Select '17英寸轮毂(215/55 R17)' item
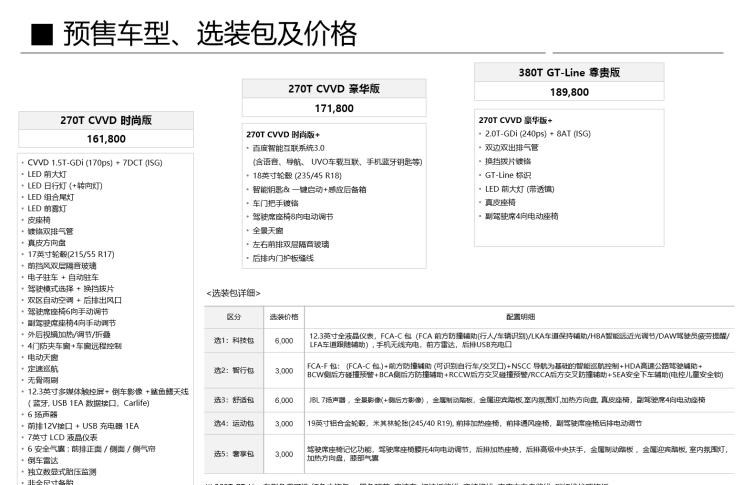 [x=71, y=254]
